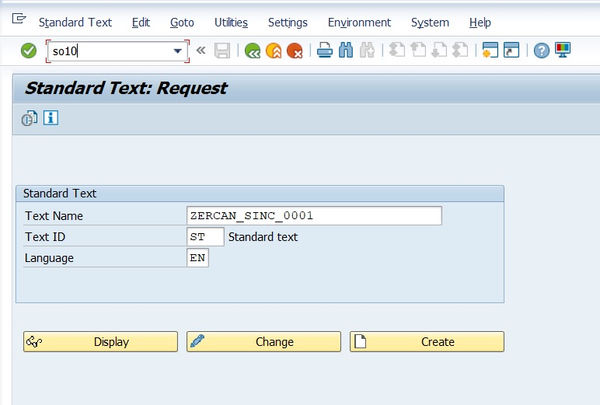The image size is (600, 405).
Task: Open the Utilities menu
Action: coord(231,23)
